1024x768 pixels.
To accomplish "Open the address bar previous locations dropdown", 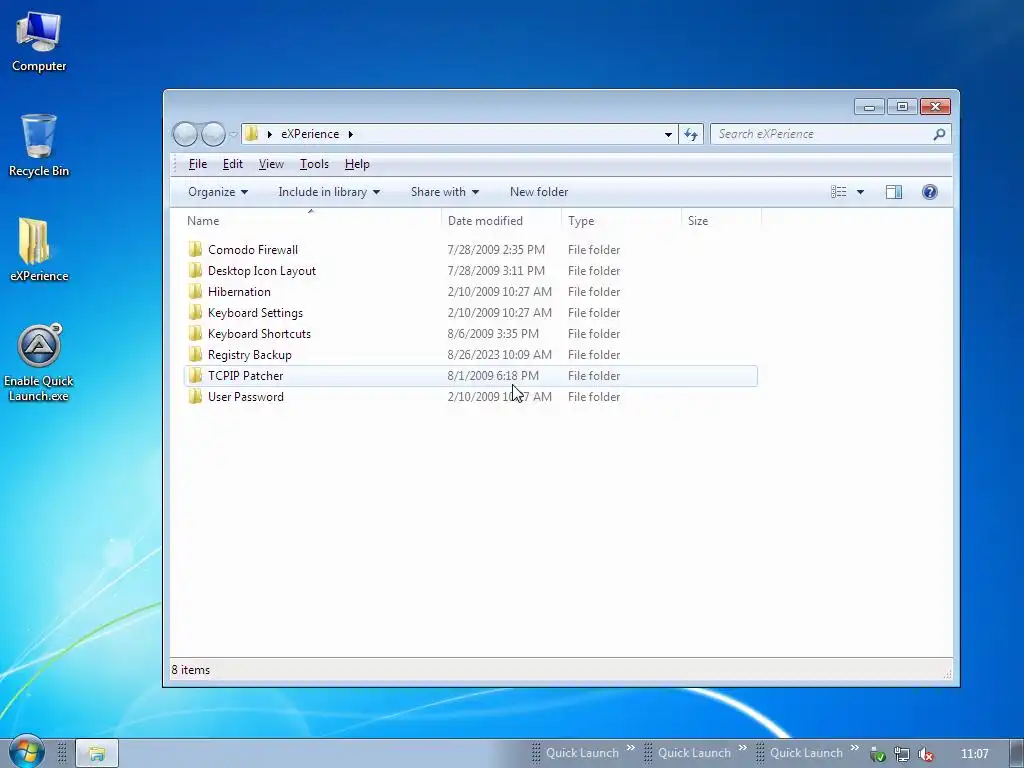I will [x=668, y=135].
